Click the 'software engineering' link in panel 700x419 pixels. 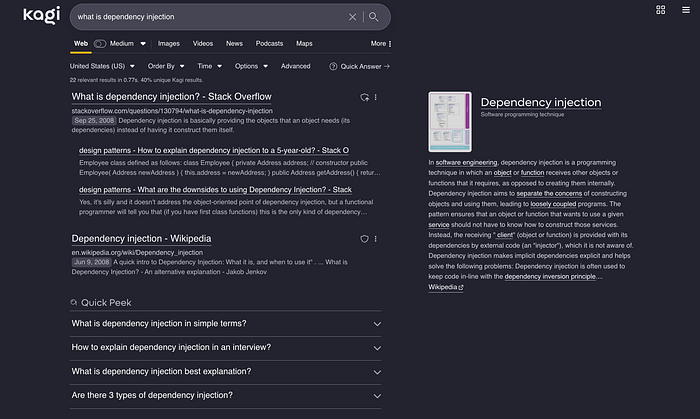point(466,162)
